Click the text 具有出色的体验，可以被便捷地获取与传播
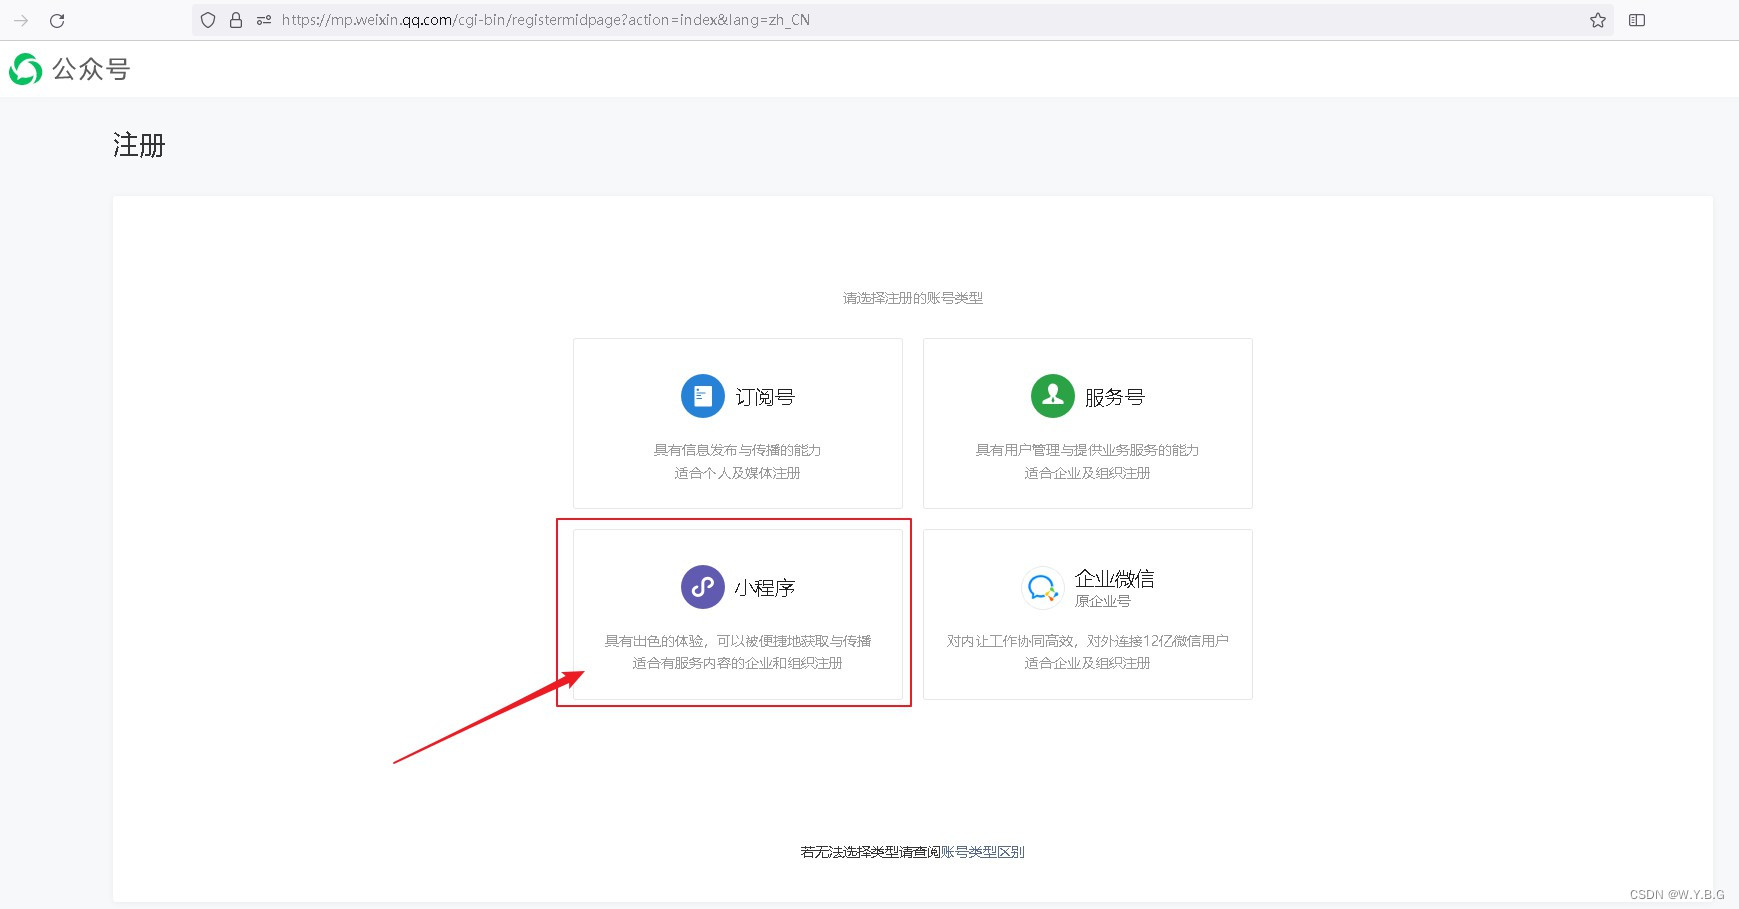The width and height of the screenshot is (1739, 909). (x=738, y=641)
